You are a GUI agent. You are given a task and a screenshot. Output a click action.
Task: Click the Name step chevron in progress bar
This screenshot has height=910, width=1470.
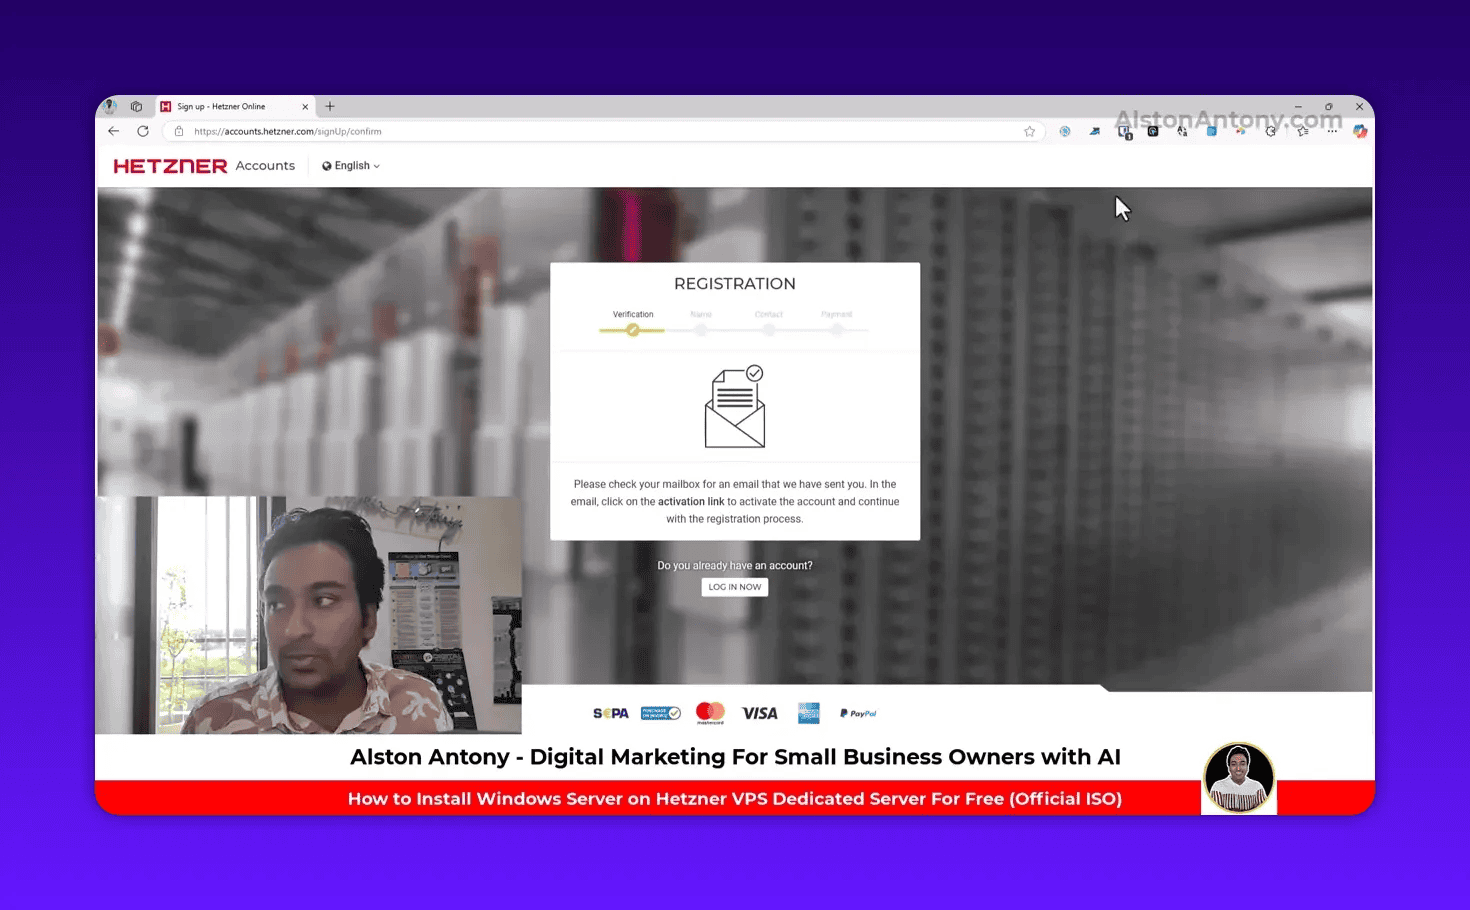701,329
